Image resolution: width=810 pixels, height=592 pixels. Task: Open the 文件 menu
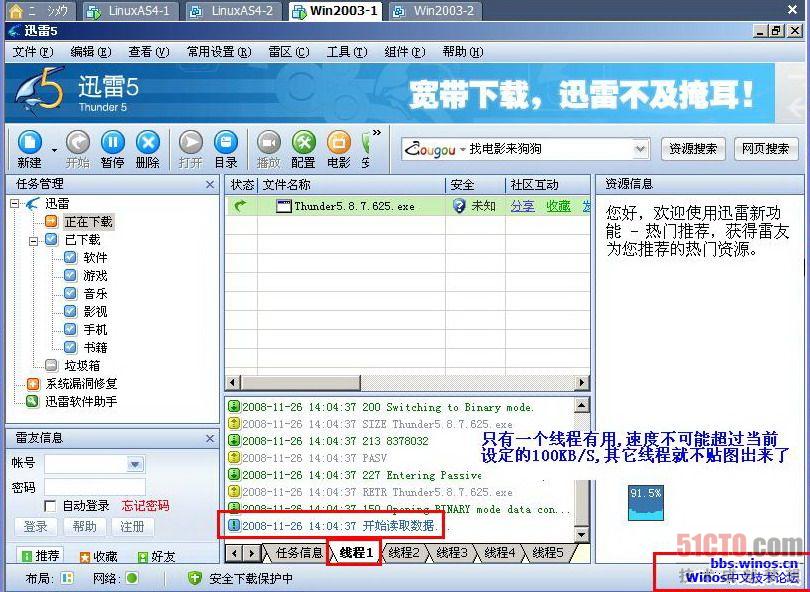pos(33,52)
